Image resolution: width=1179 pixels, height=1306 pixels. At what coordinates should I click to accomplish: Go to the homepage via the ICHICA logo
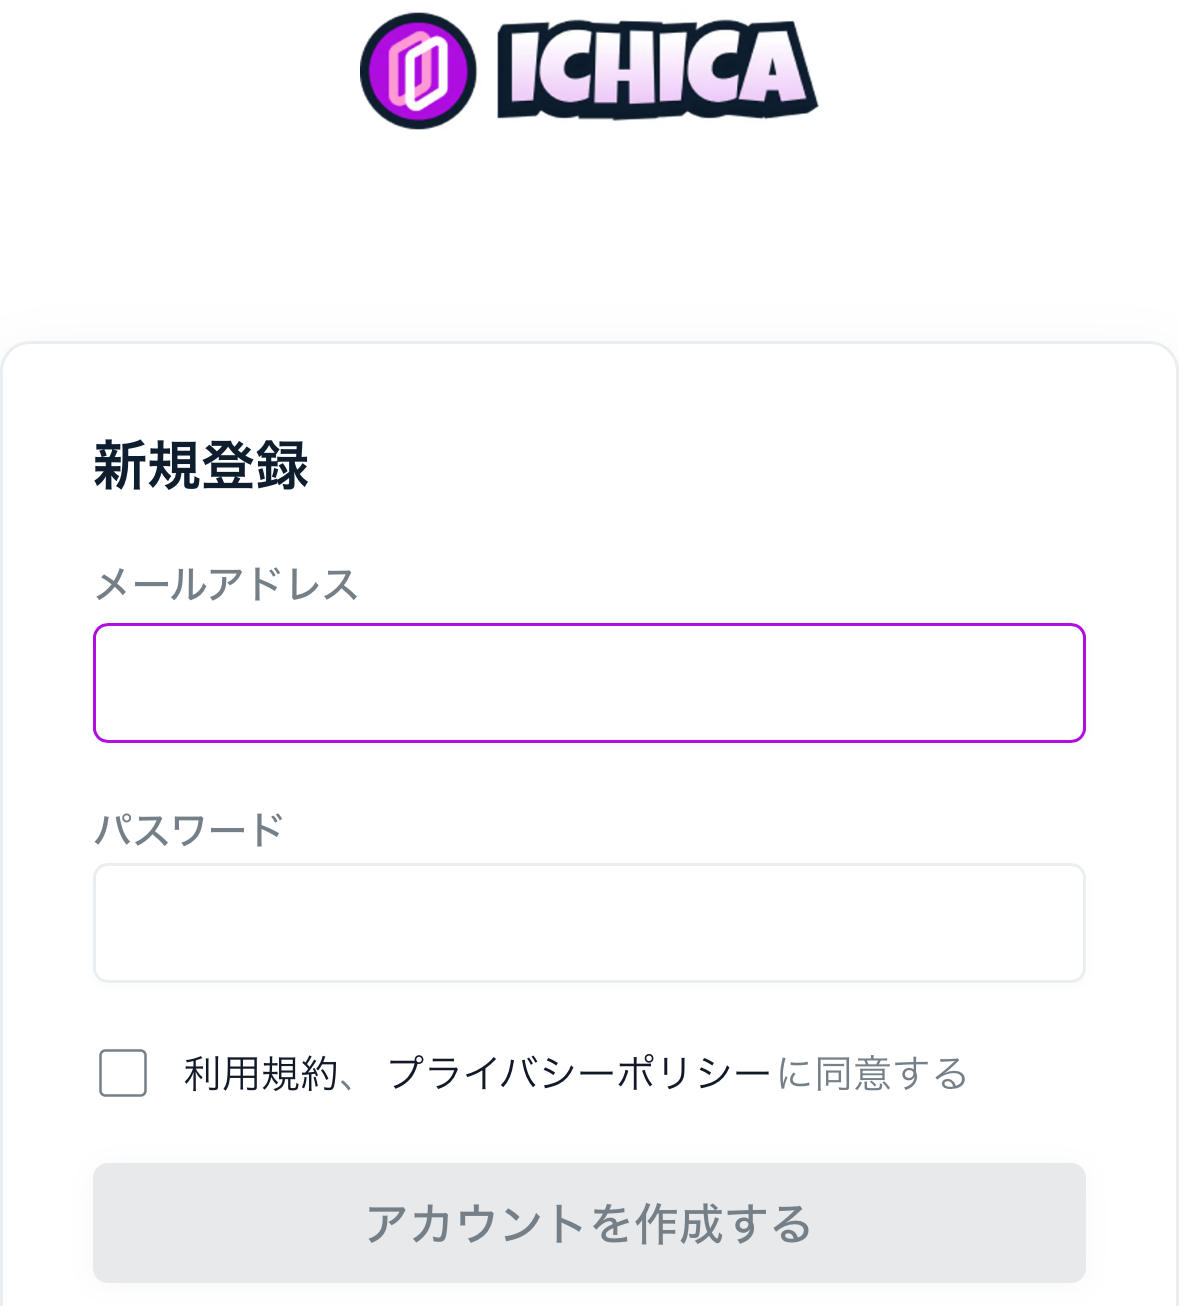point(589,70)
